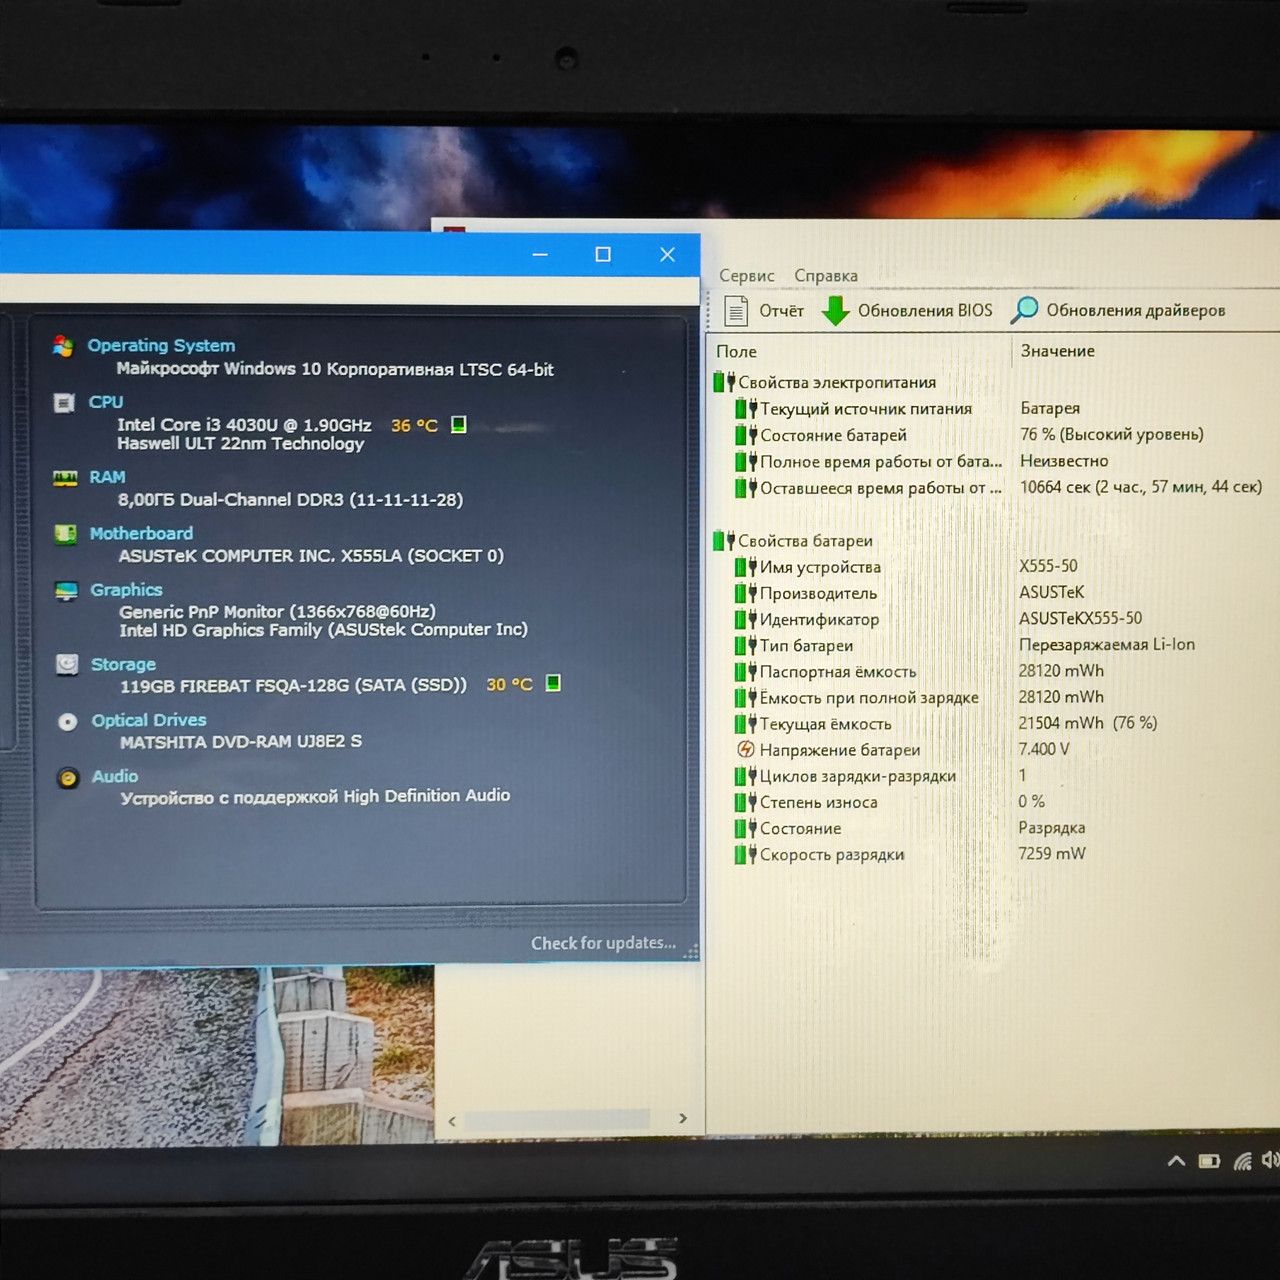
Task: Click the Напряжение батареи voltage icon
Action: tap(745, 749)
